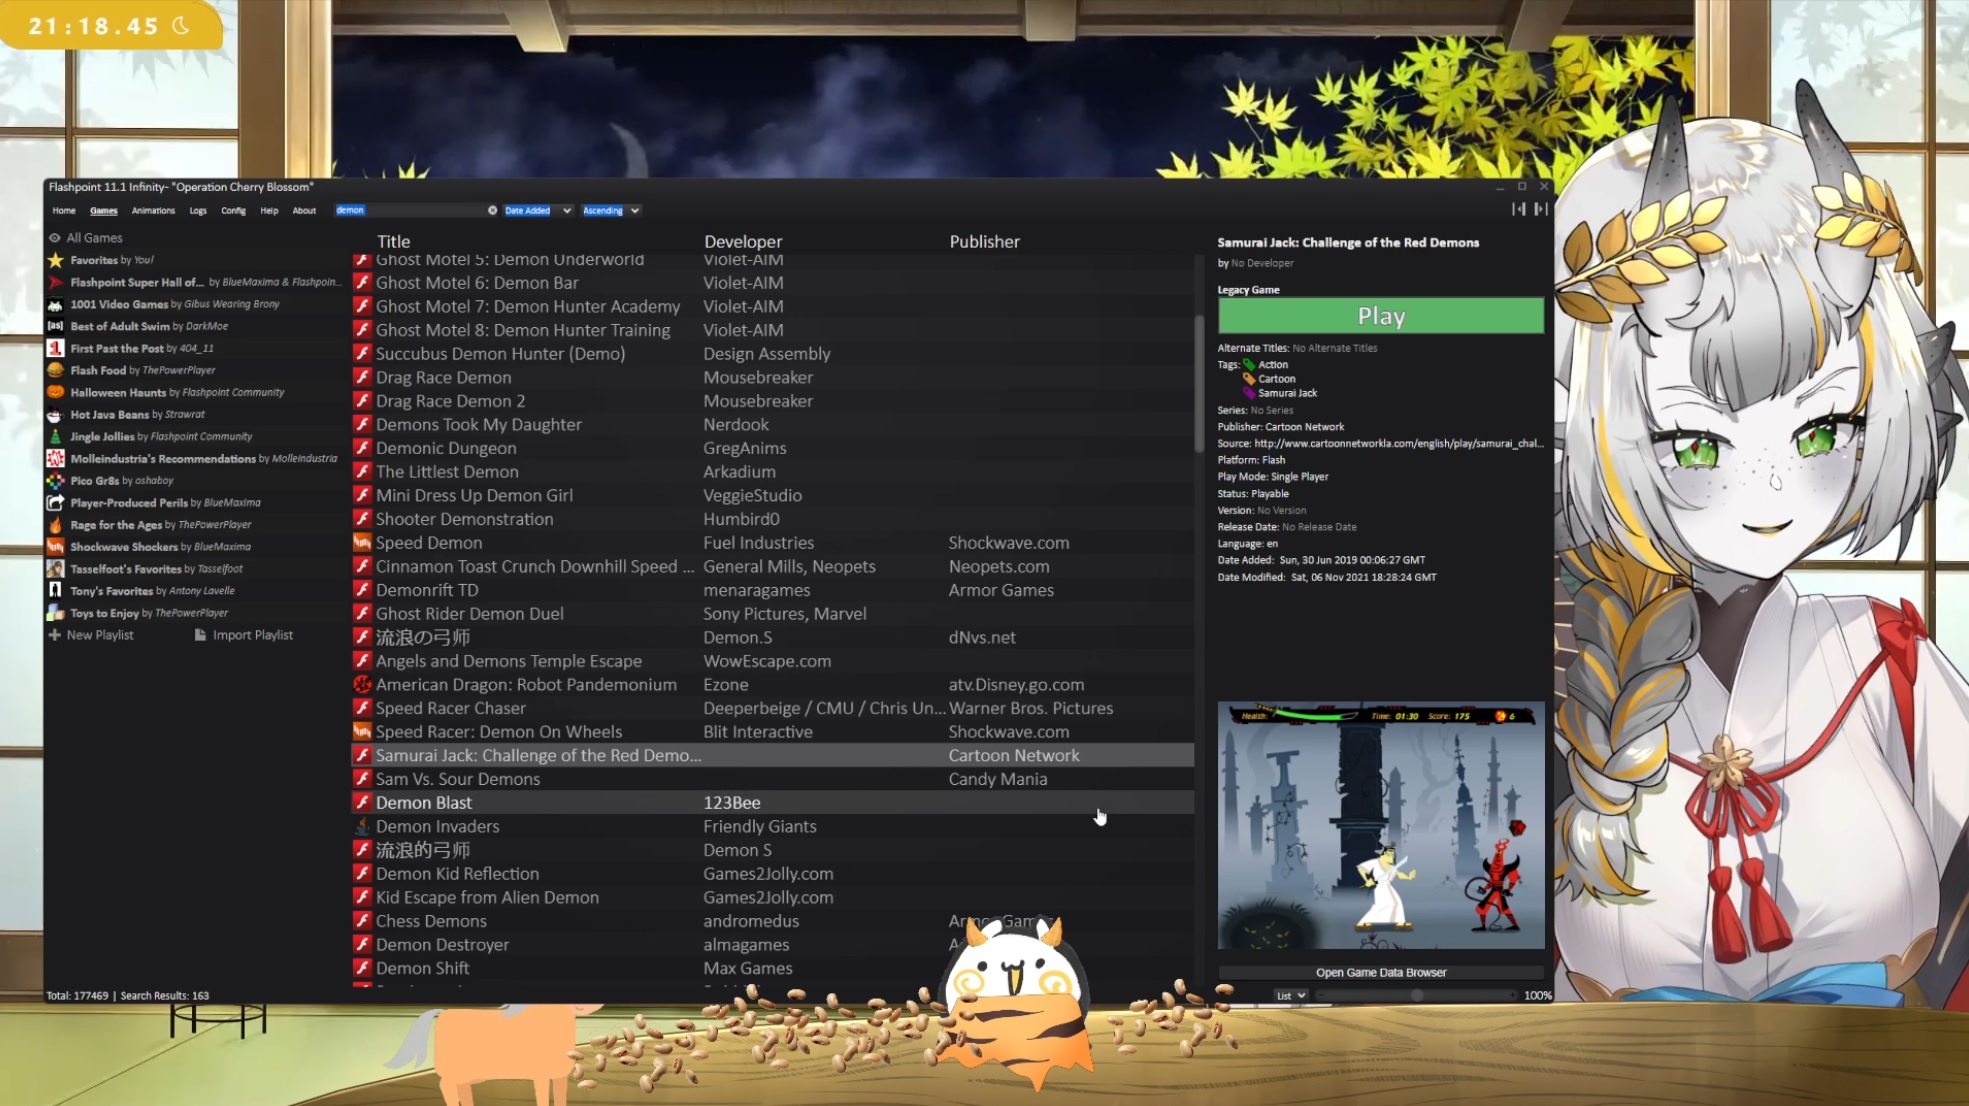Viewport: 1969px width, 1106px height.
Task: Click the Java icon beside Demon Invaders
Action: coord(362,826)
